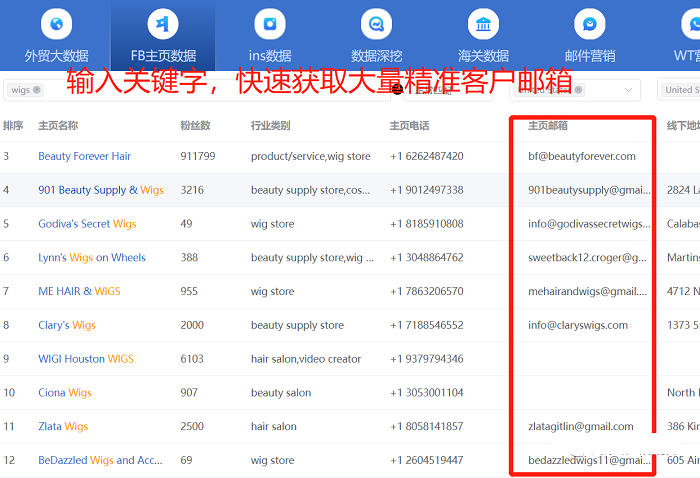Remove the wigs keyword tag
700x478 pixels.
[37, 90]
